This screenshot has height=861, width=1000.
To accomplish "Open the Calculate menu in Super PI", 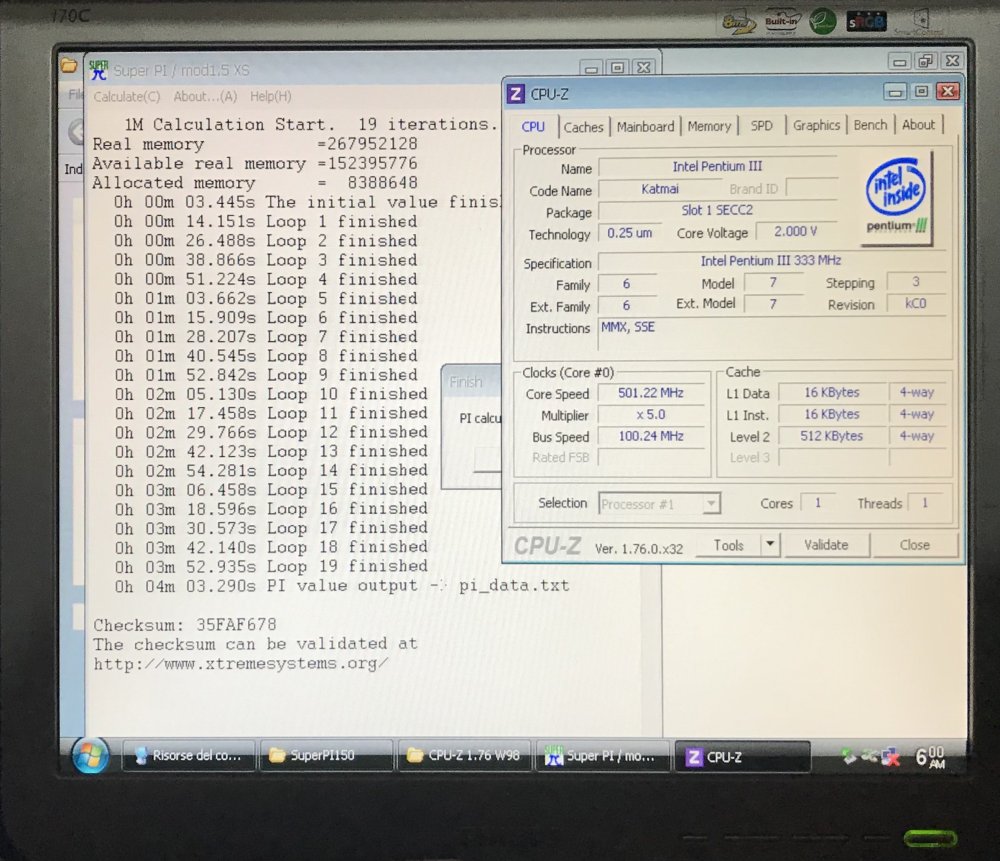I will coord(125,97).
